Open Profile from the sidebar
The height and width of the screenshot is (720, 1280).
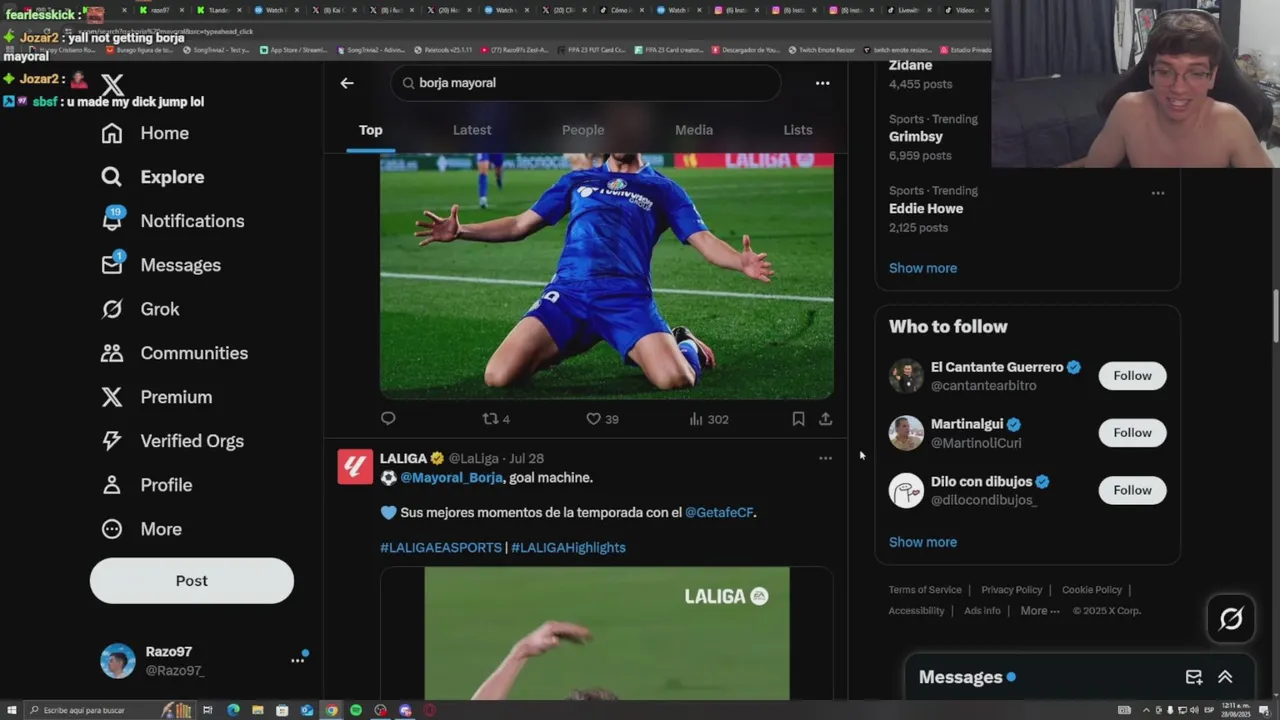(147, 485)
